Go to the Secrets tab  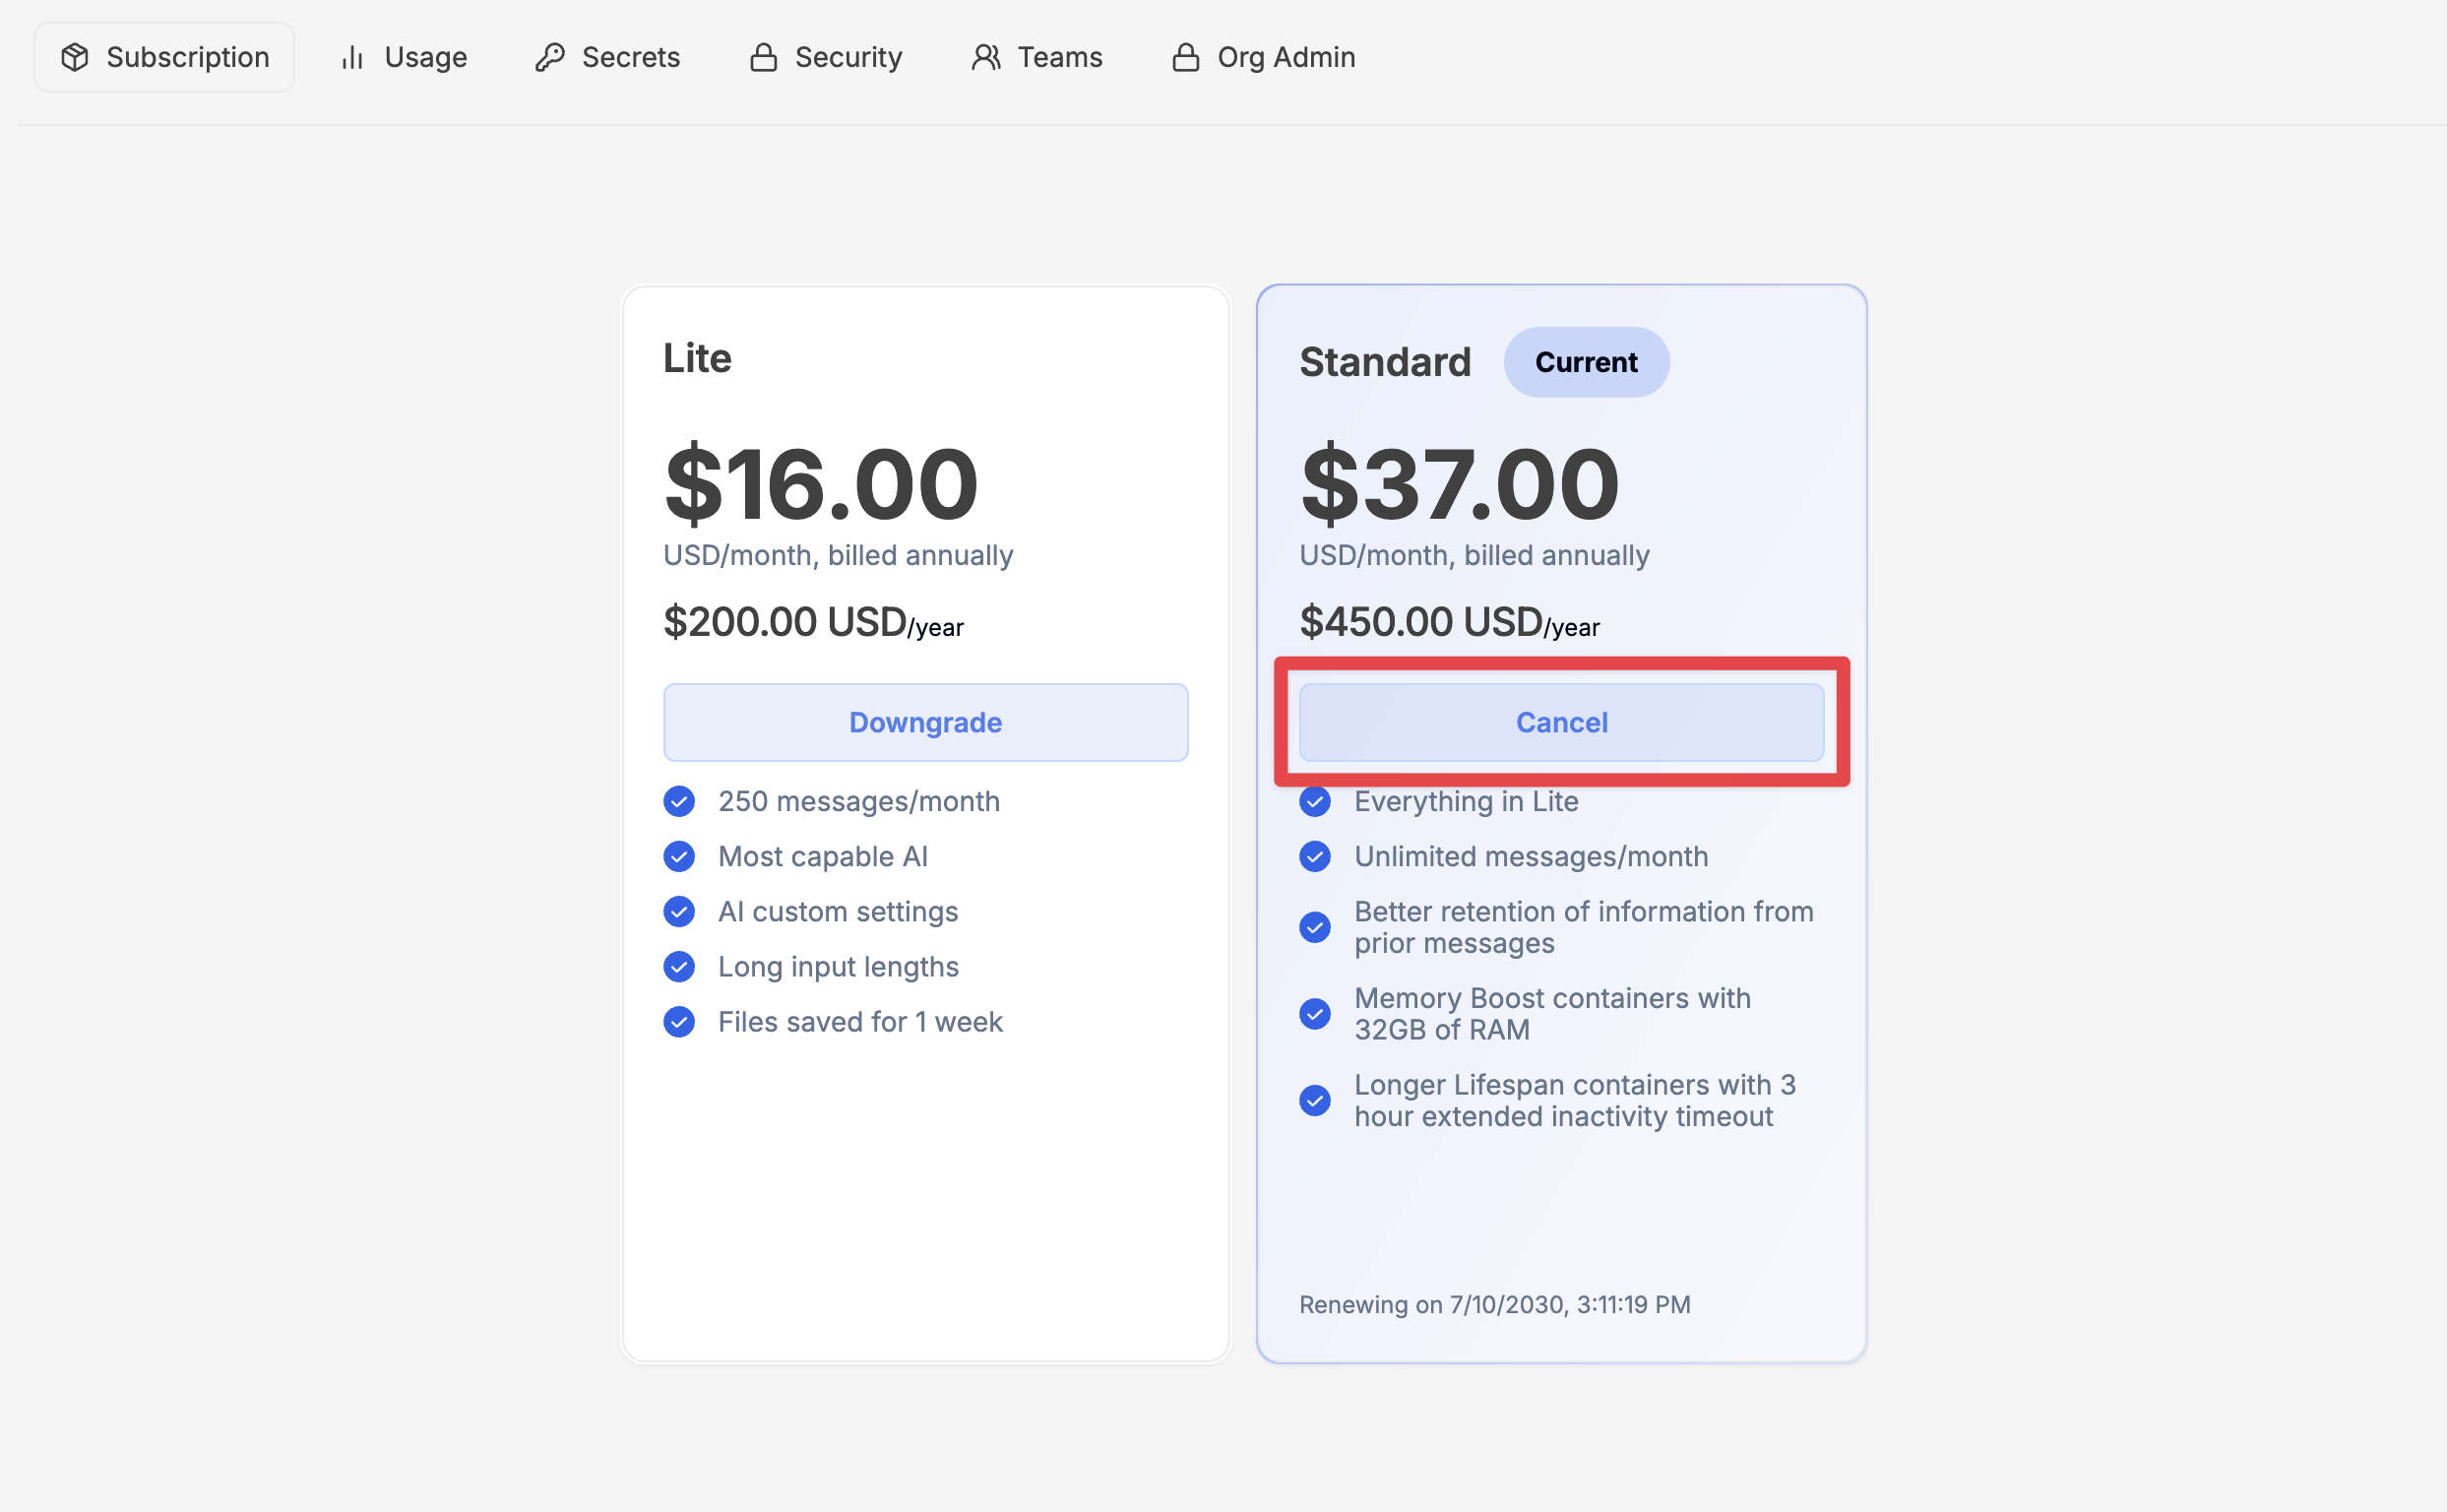pos(607,57)
